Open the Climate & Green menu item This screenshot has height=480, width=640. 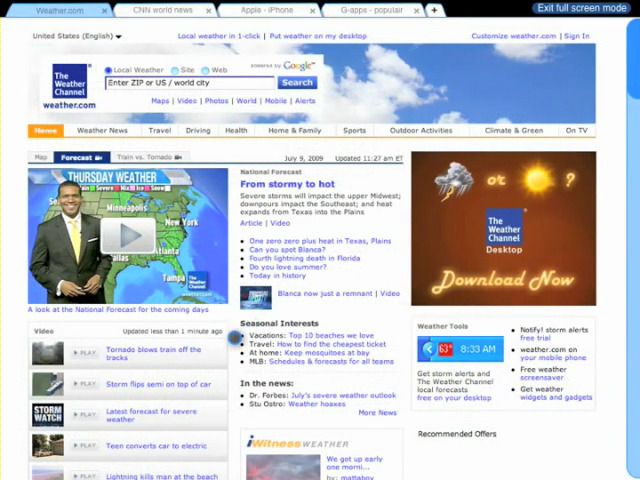pos(514,131)
